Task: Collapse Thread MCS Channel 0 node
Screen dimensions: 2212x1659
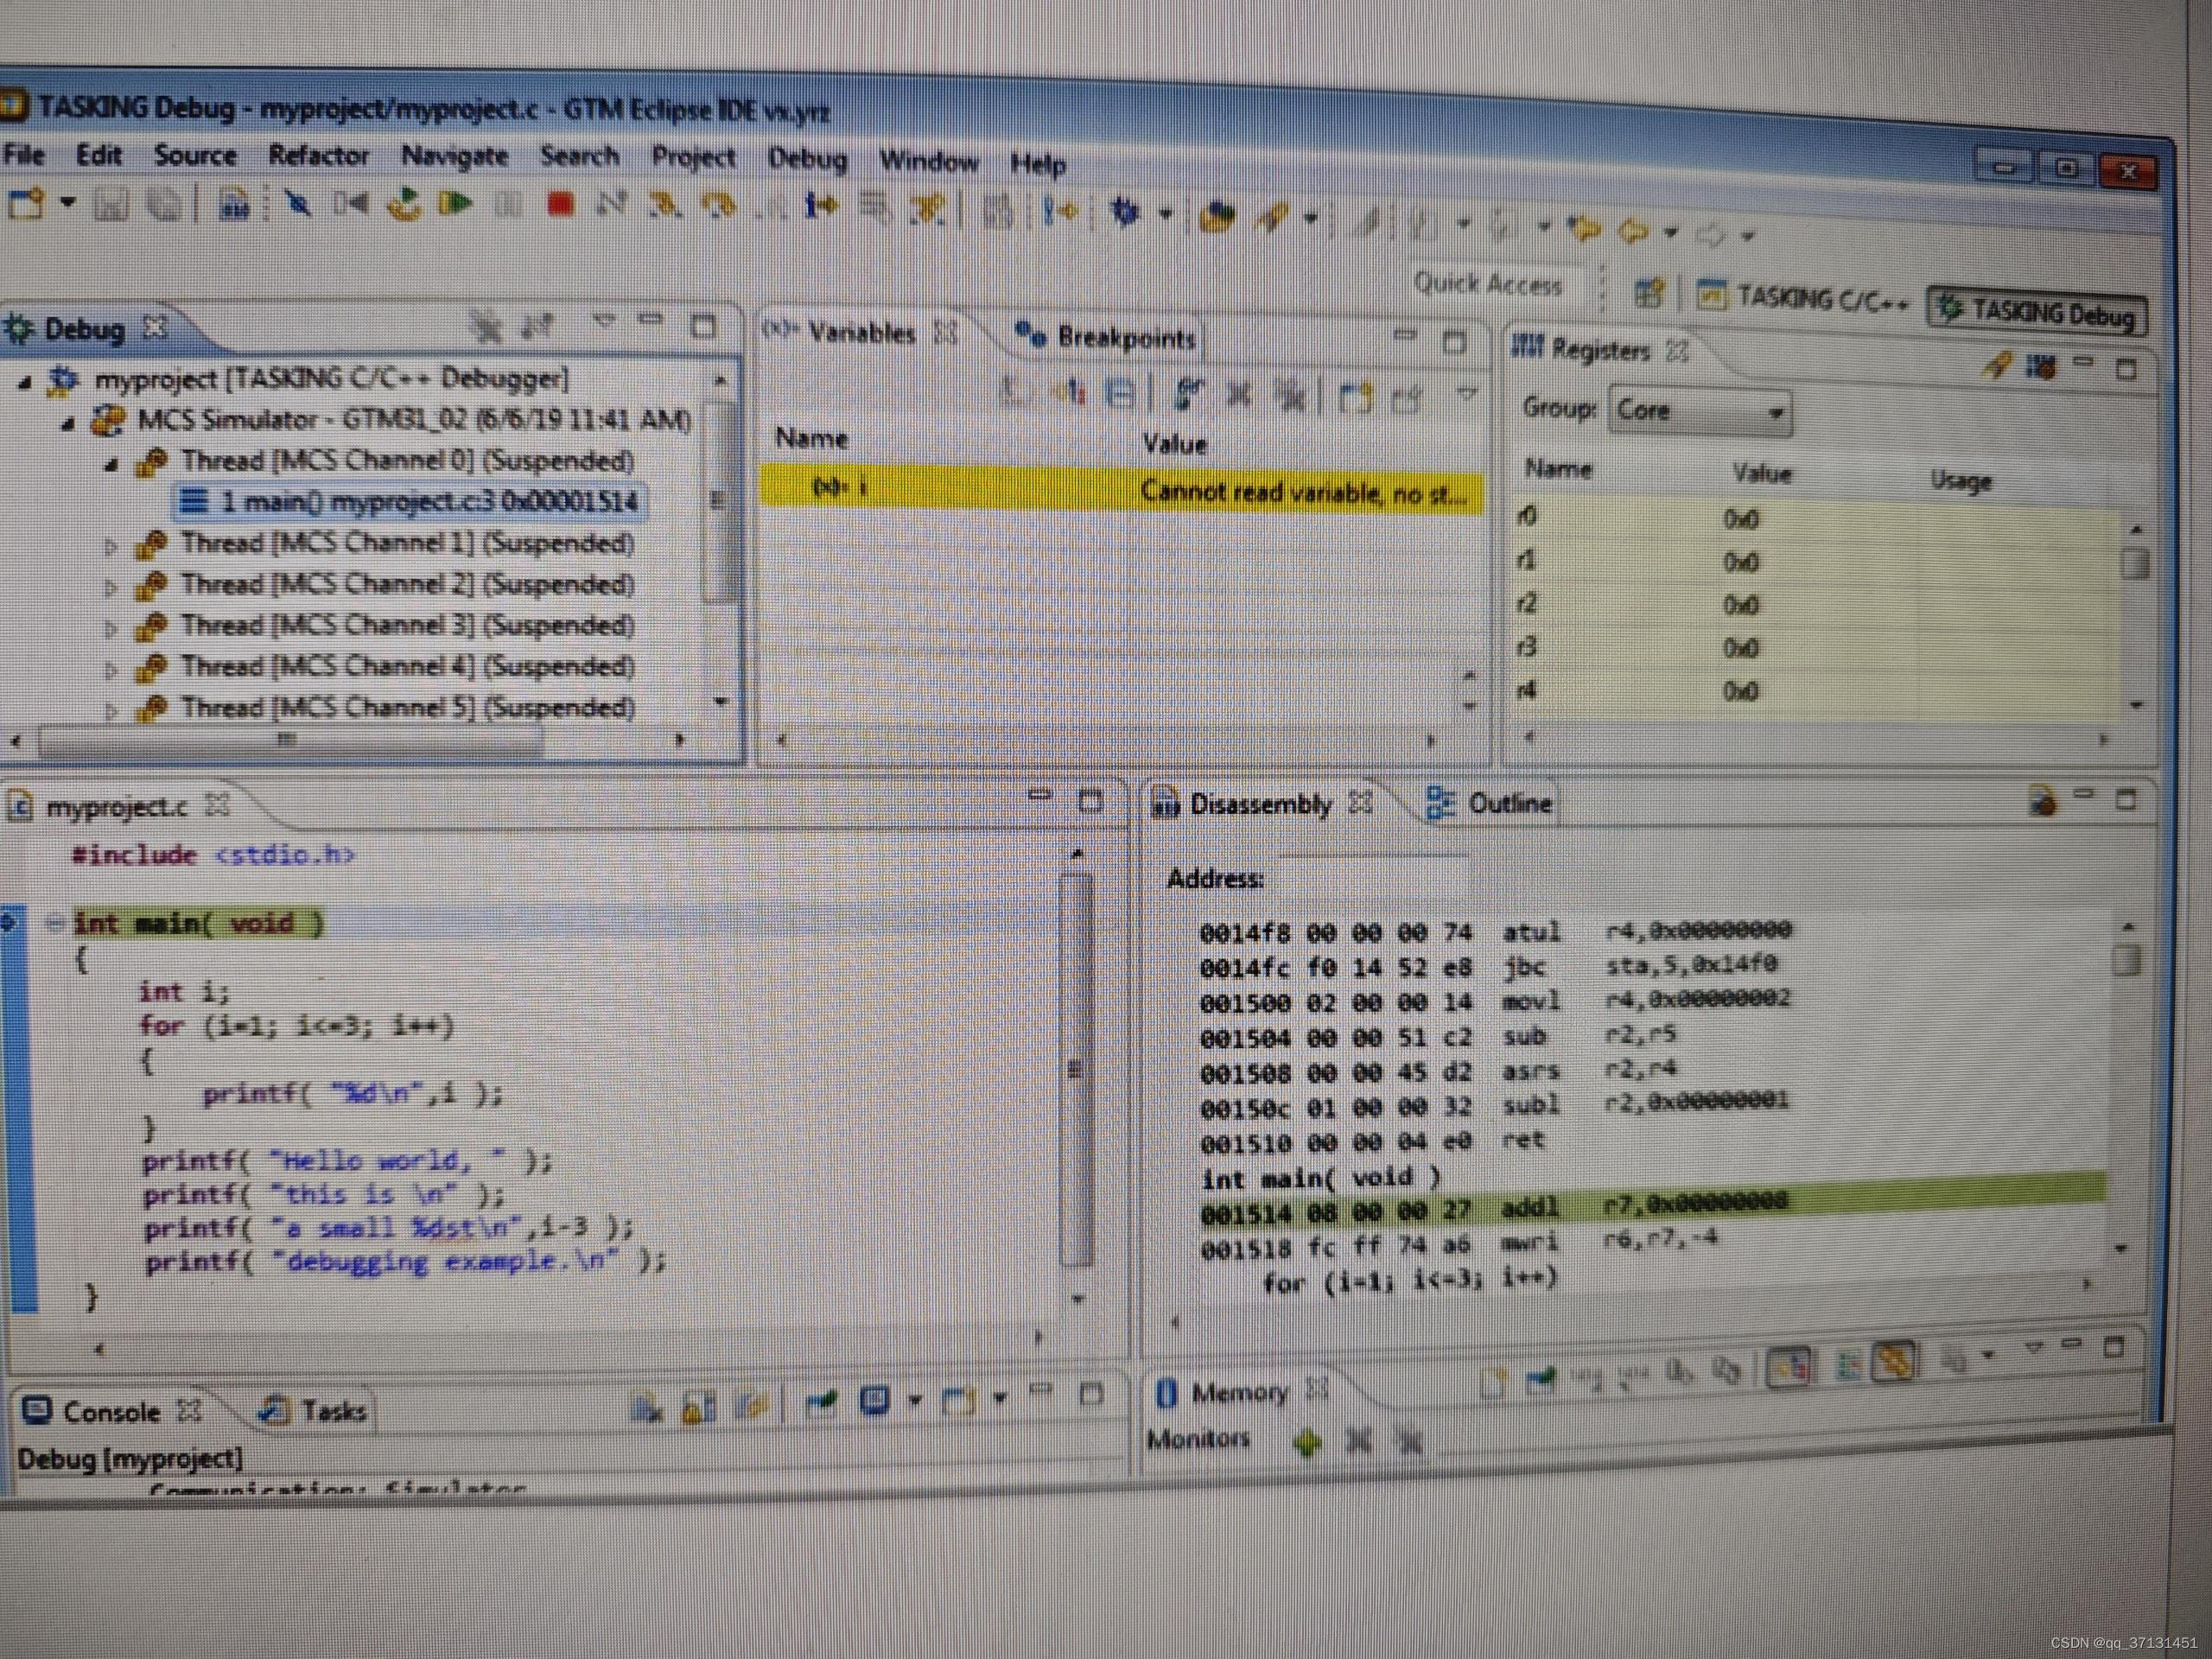Action: (111, 464)
